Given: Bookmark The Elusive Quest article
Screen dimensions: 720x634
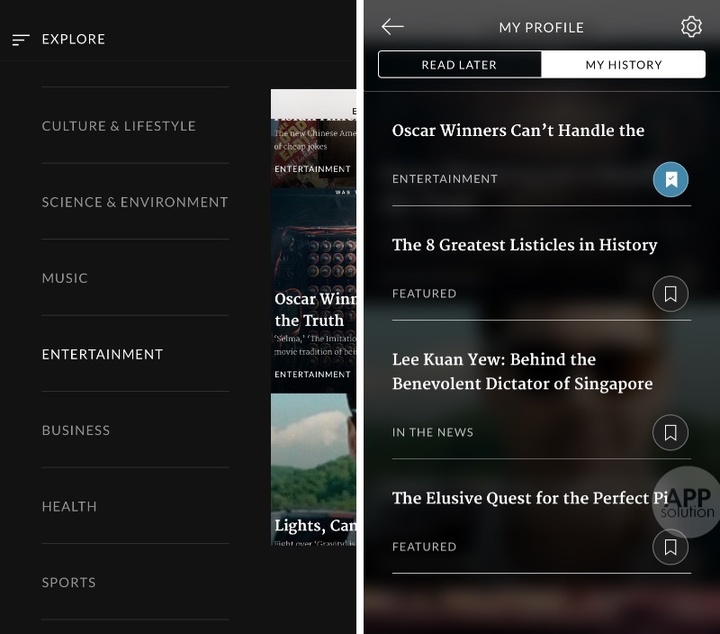Looking at the screenshot, I should tap(670, 547).
